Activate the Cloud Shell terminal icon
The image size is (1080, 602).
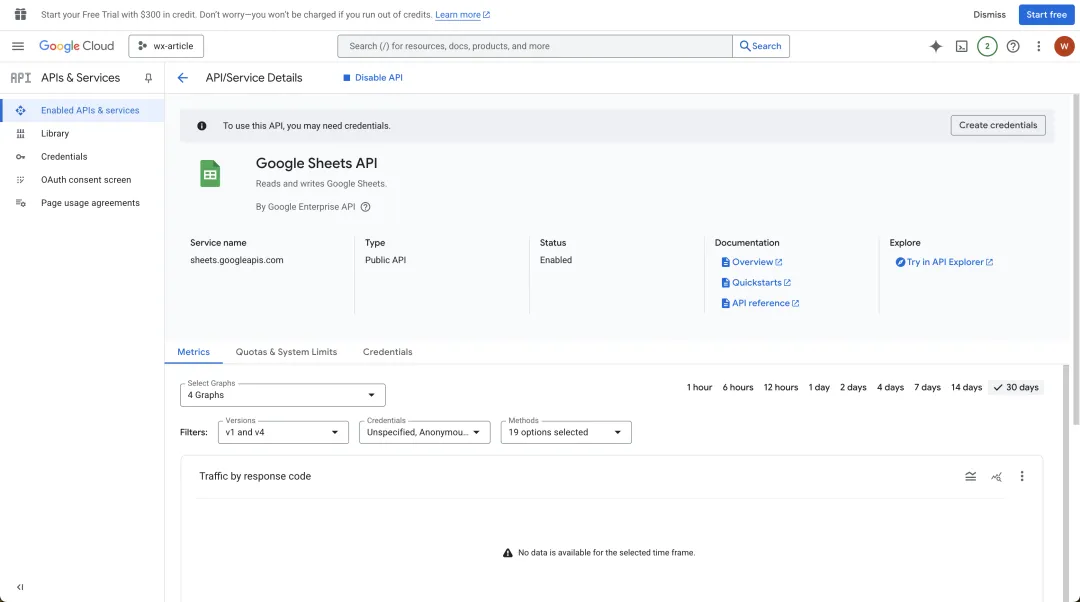coord(961,46)
